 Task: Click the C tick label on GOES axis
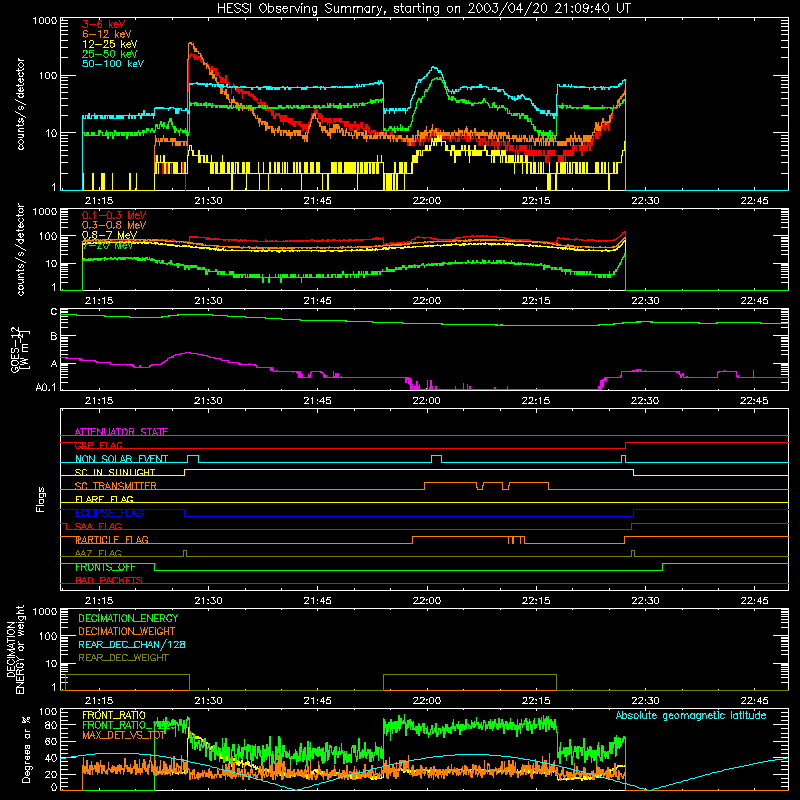(54, 312)
